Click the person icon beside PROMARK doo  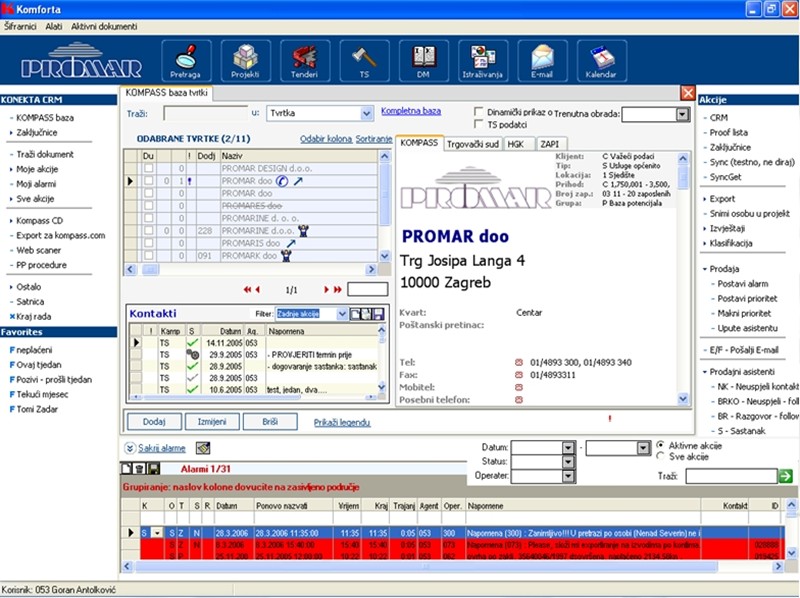coord(286,256)
